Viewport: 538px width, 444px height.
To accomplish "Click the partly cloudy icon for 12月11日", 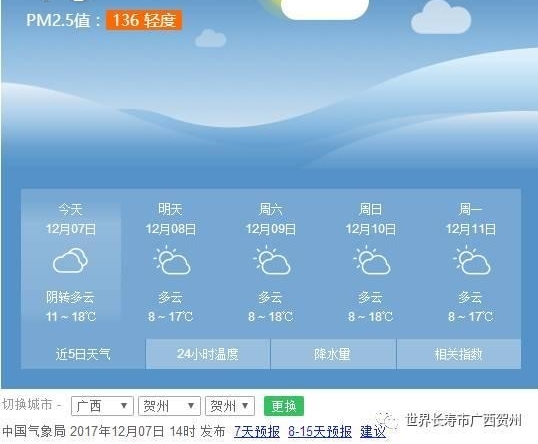I will (x=472, y=260).
